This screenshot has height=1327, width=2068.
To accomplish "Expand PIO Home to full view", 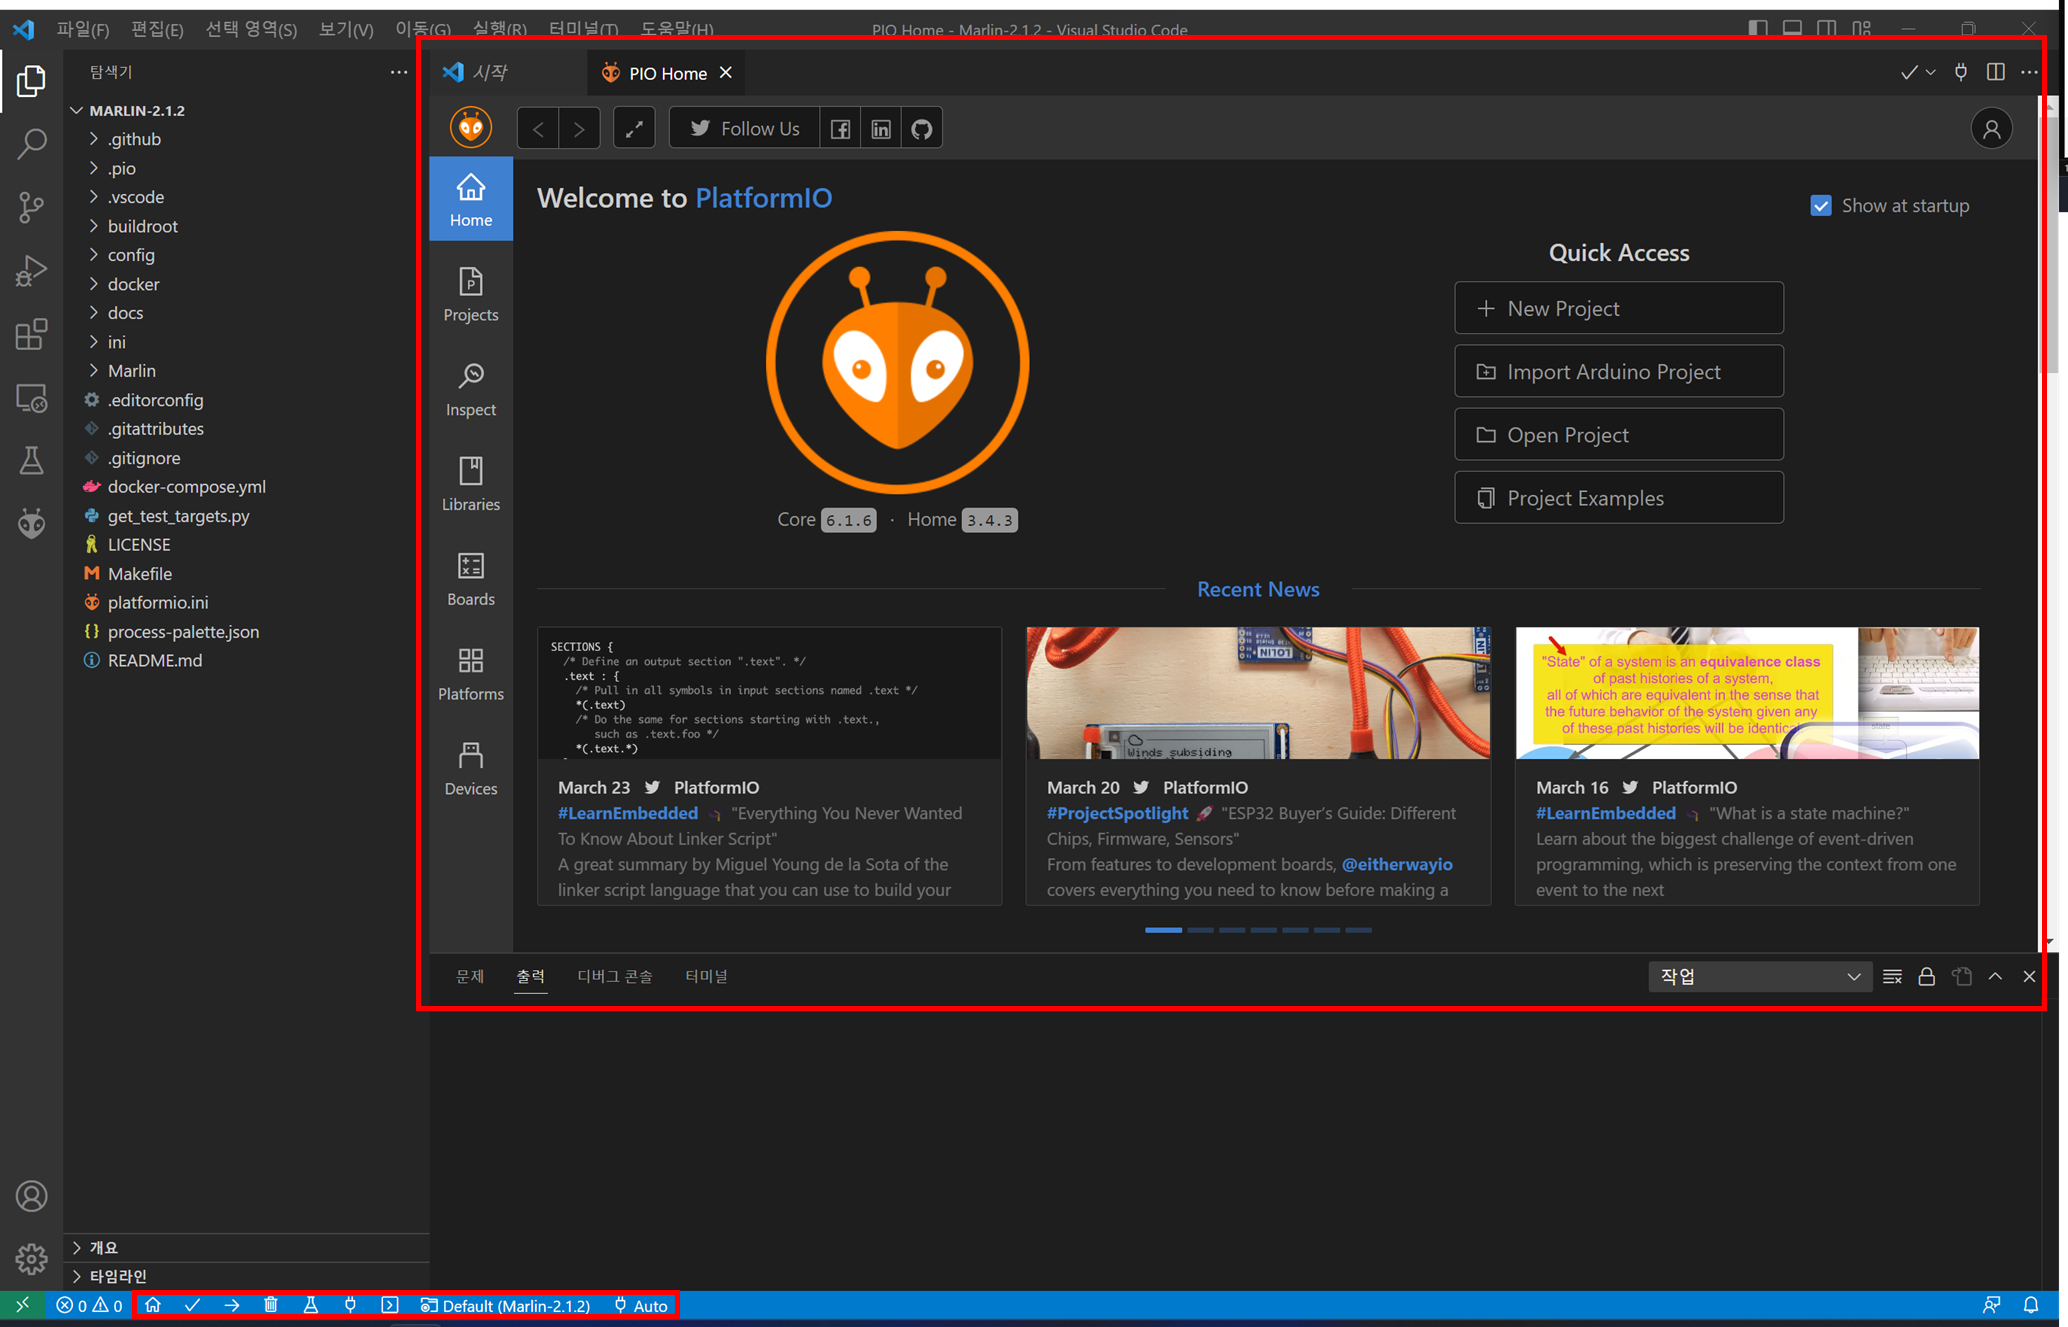I will [634, 129].
